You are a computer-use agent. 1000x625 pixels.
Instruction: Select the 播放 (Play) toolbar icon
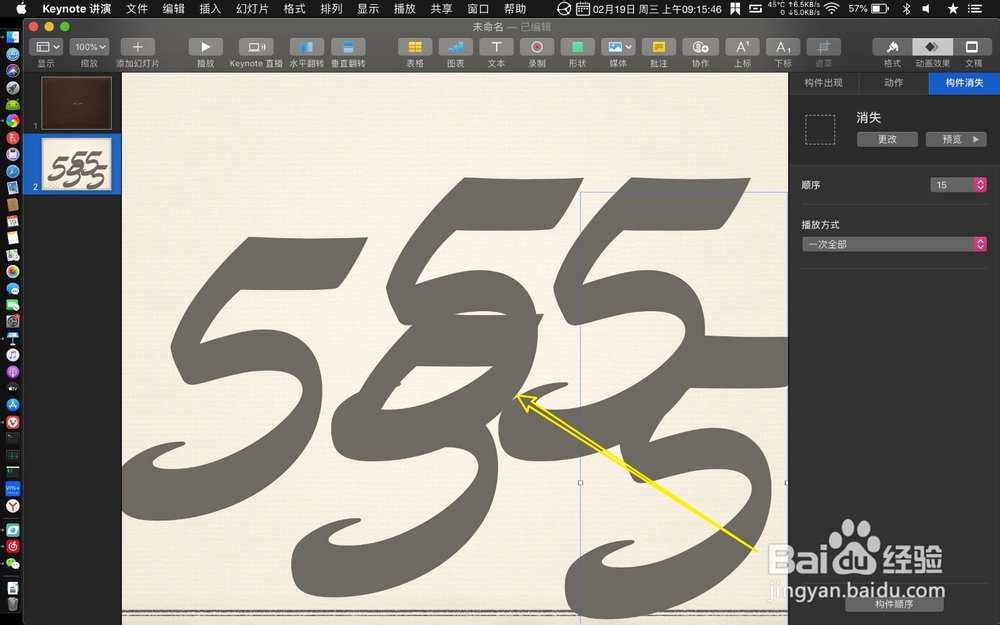tap(205, 47)
